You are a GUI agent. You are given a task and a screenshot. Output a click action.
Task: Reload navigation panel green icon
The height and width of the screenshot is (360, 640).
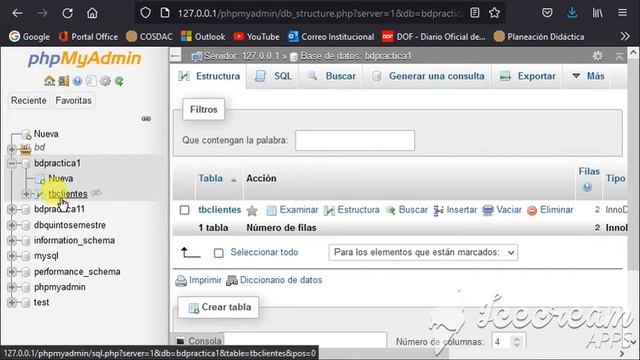[x=119, y=81]
